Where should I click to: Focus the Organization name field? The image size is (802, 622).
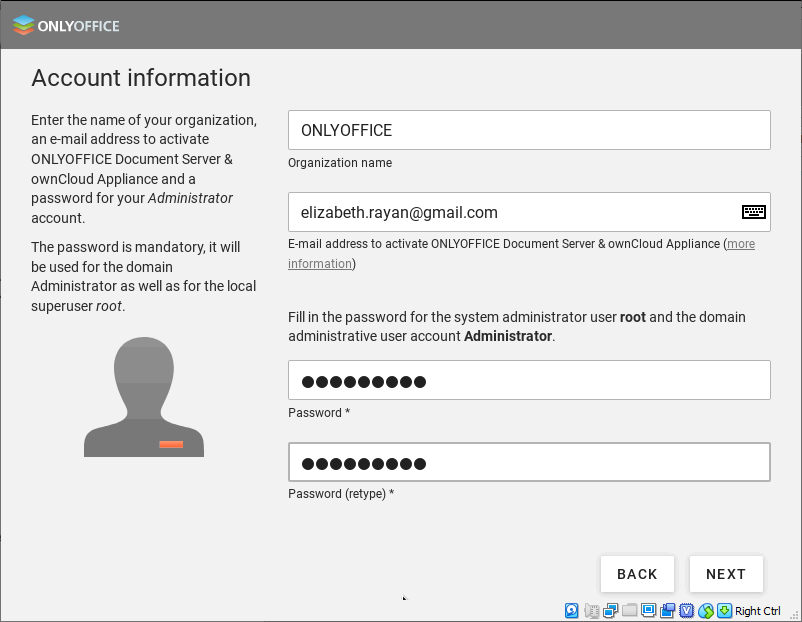pos(529,130)
